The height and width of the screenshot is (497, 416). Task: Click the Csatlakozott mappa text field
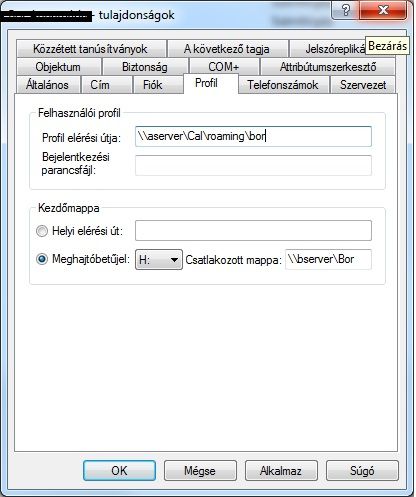(328, 259)
